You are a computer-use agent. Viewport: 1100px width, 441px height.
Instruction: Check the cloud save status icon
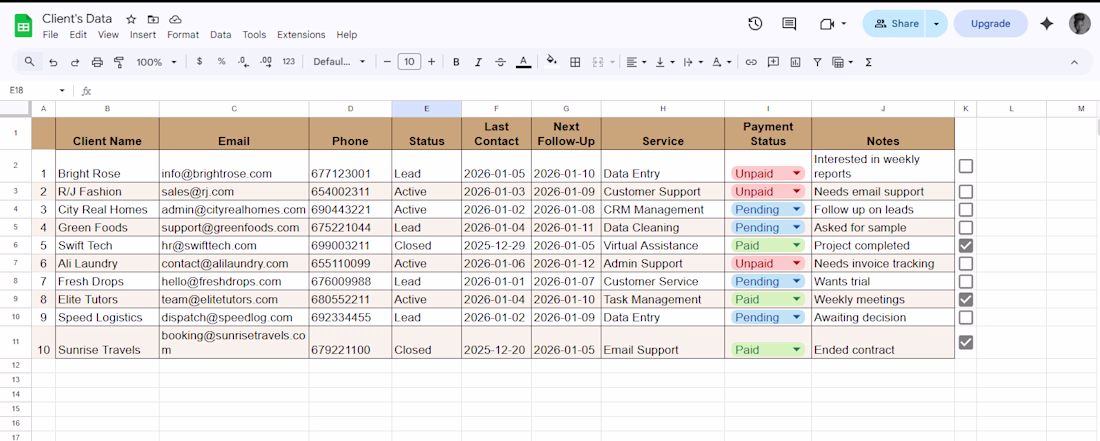[x=175, y=20]
